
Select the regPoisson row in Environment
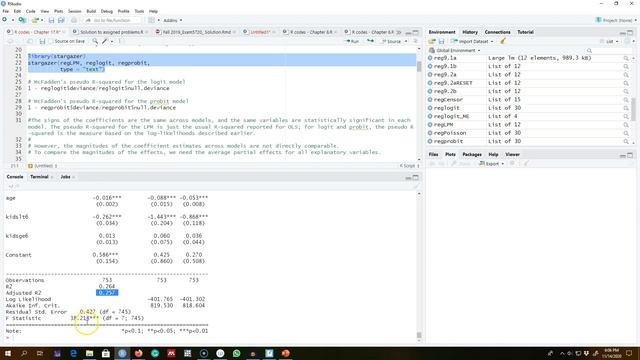[x=529, y=133]
